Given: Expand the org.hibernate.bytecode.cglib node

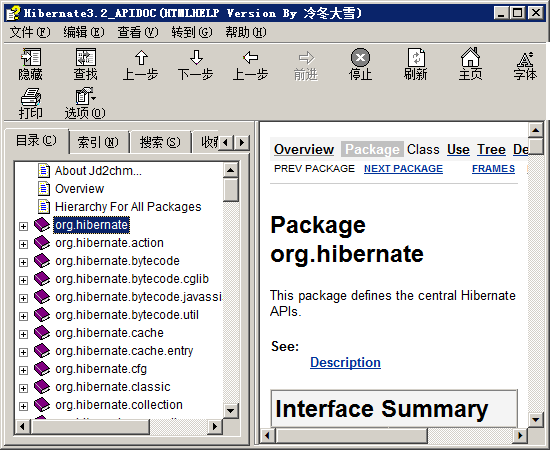Looking at the screenshot, I should [23, 280].
